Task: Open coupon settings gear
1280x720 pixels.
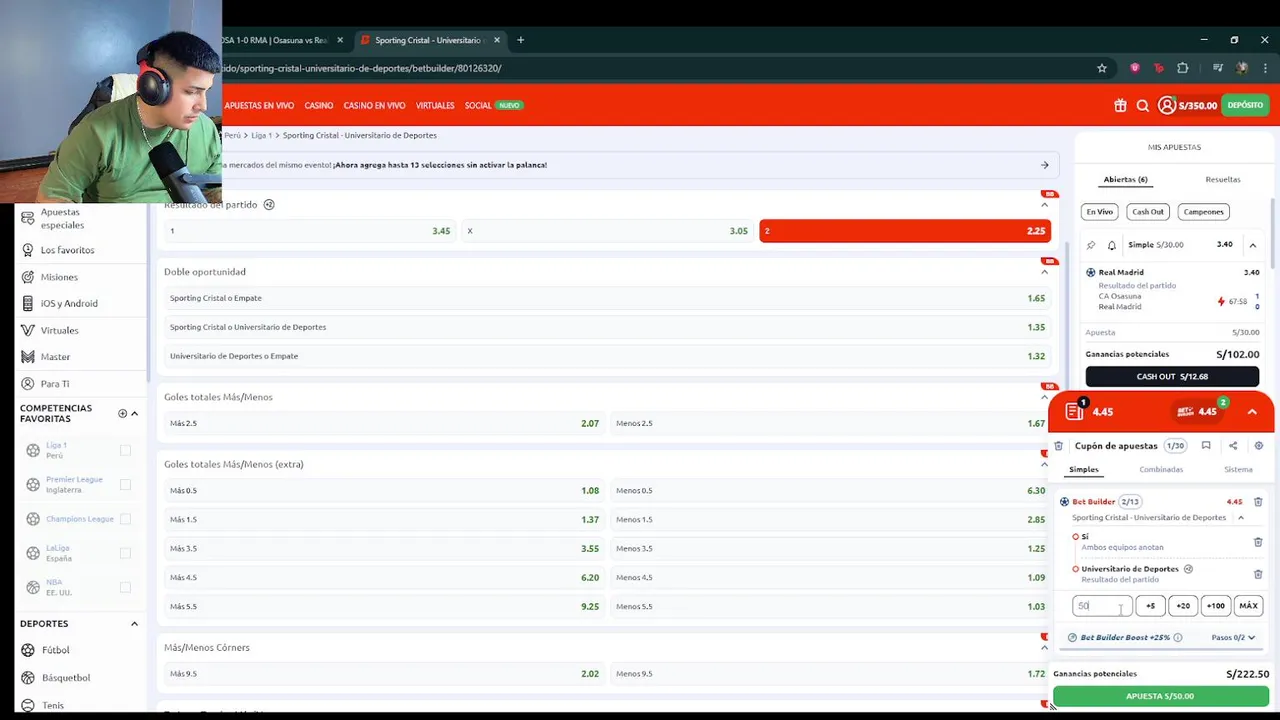Action: 1259,446
